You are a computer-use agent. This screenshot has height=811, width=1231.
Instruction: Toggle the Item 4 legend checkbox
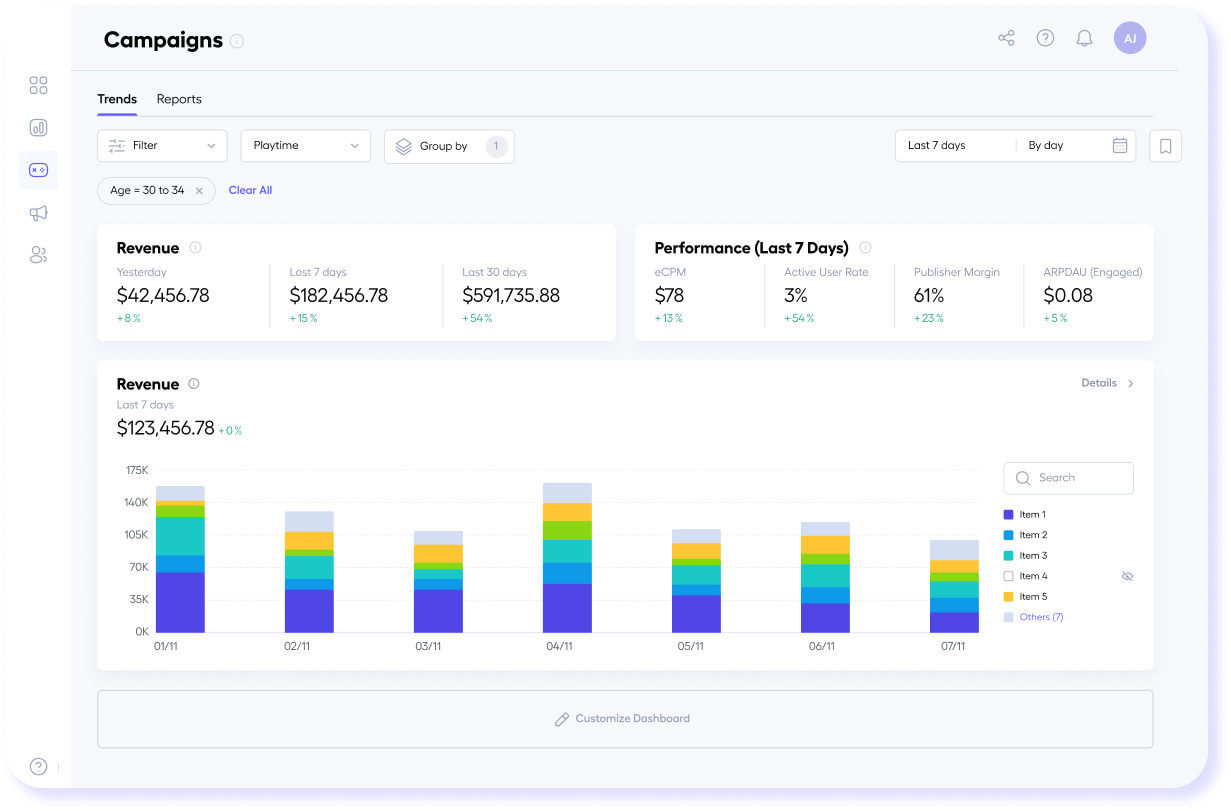coord(1008,576)
